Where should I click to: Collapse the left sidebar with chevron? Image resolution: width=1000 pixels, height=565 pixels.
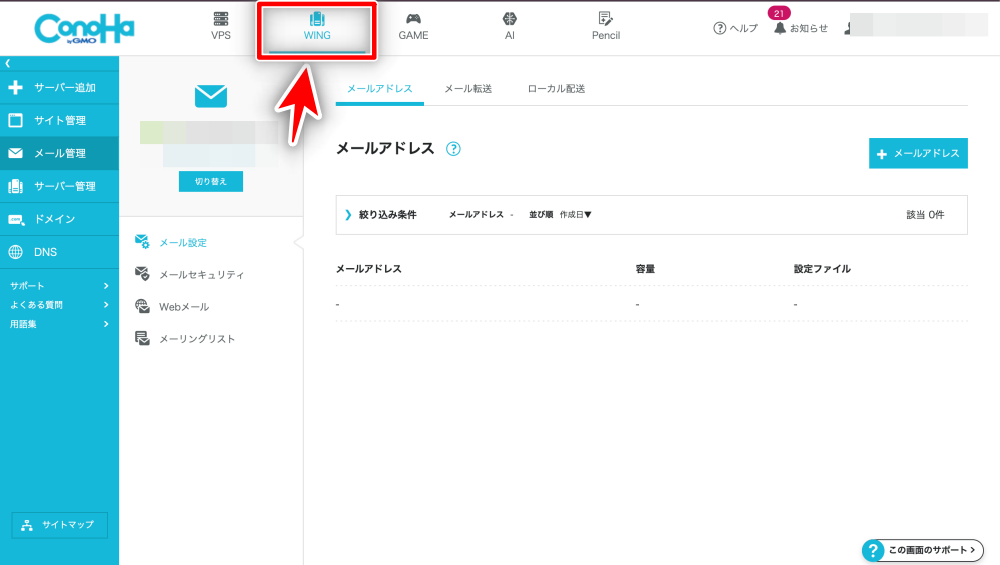click(8, 63)
